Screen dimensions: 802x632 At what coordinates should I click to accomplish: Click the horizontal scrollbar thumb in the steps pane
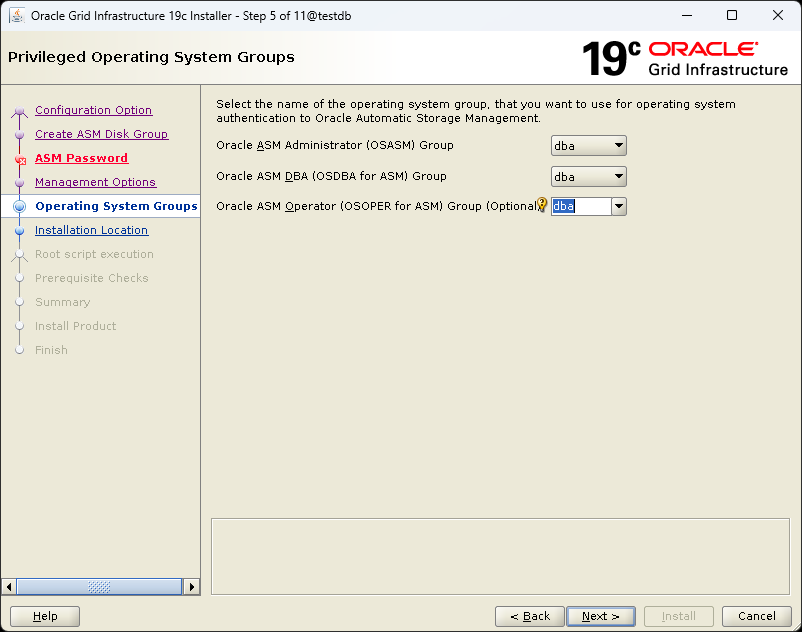click(99, 586)
